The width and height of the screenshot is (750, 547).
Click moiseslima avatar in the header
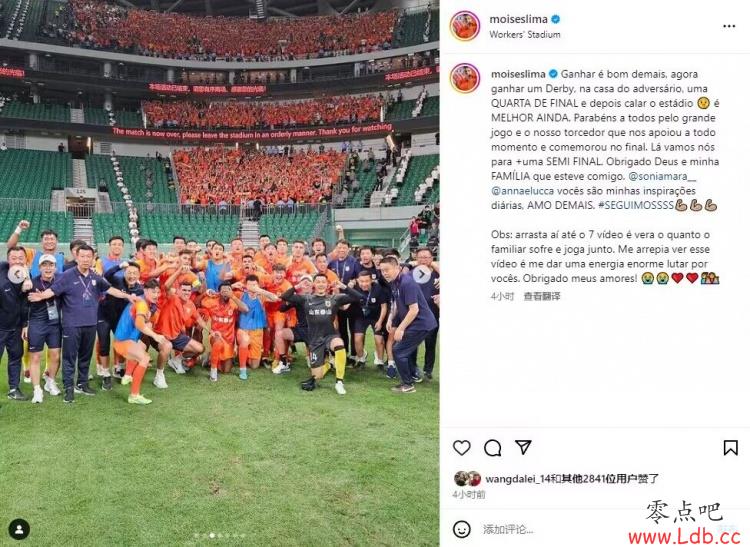464,26
